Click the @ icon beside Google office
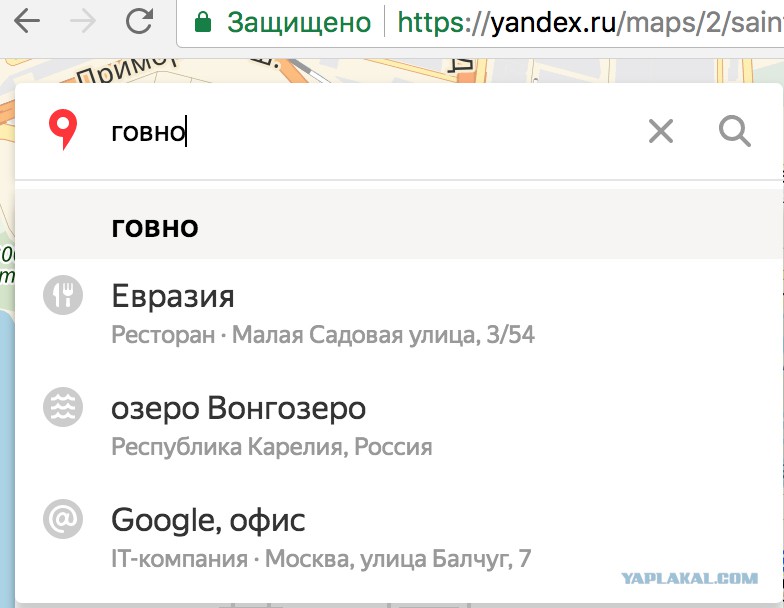This screenshot has height=608, width=784. tap(63, 519)
